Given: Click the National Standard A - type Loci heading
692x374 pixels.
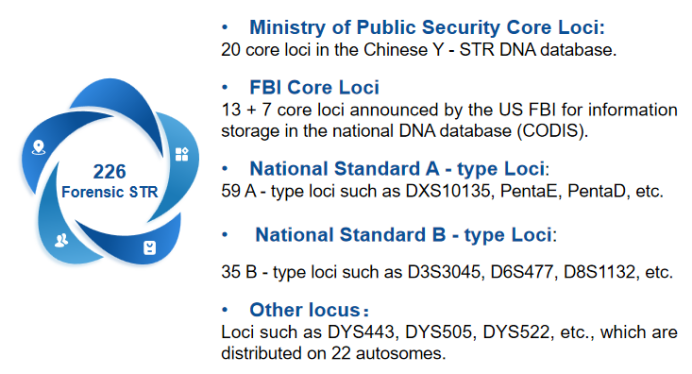Looking at the screenshot, I should pyautogui.click(x=399, y=169).
